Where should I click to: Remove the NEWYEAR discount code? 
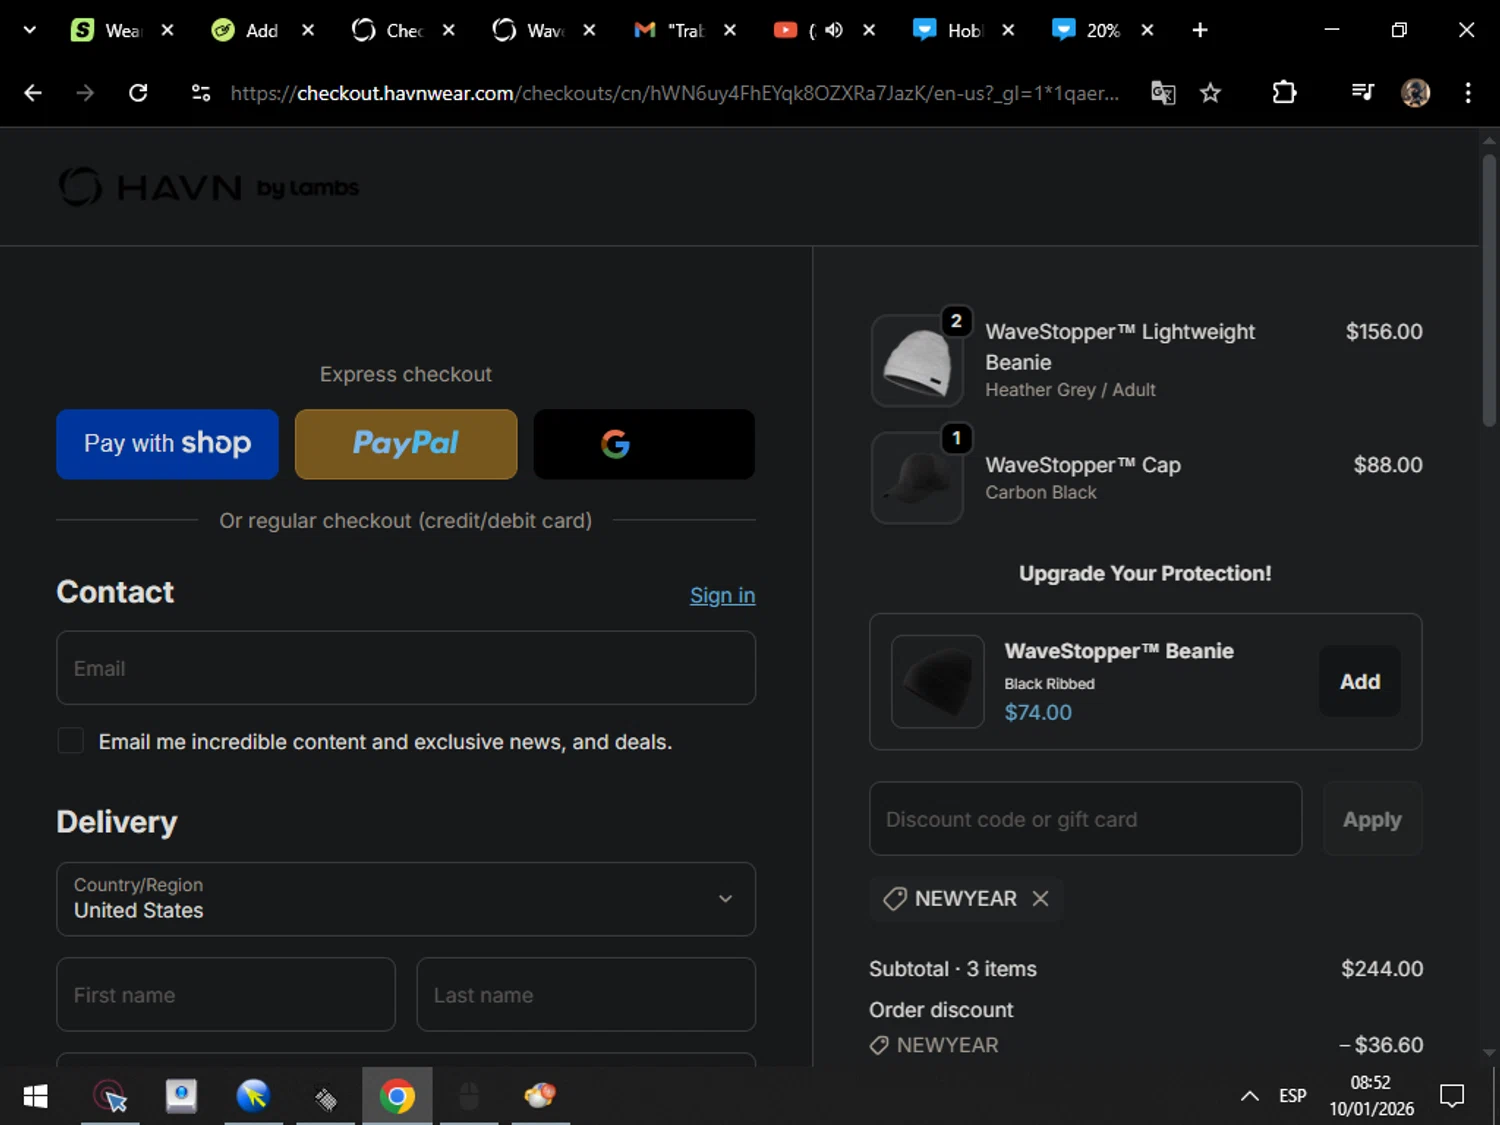(1040, 898)
